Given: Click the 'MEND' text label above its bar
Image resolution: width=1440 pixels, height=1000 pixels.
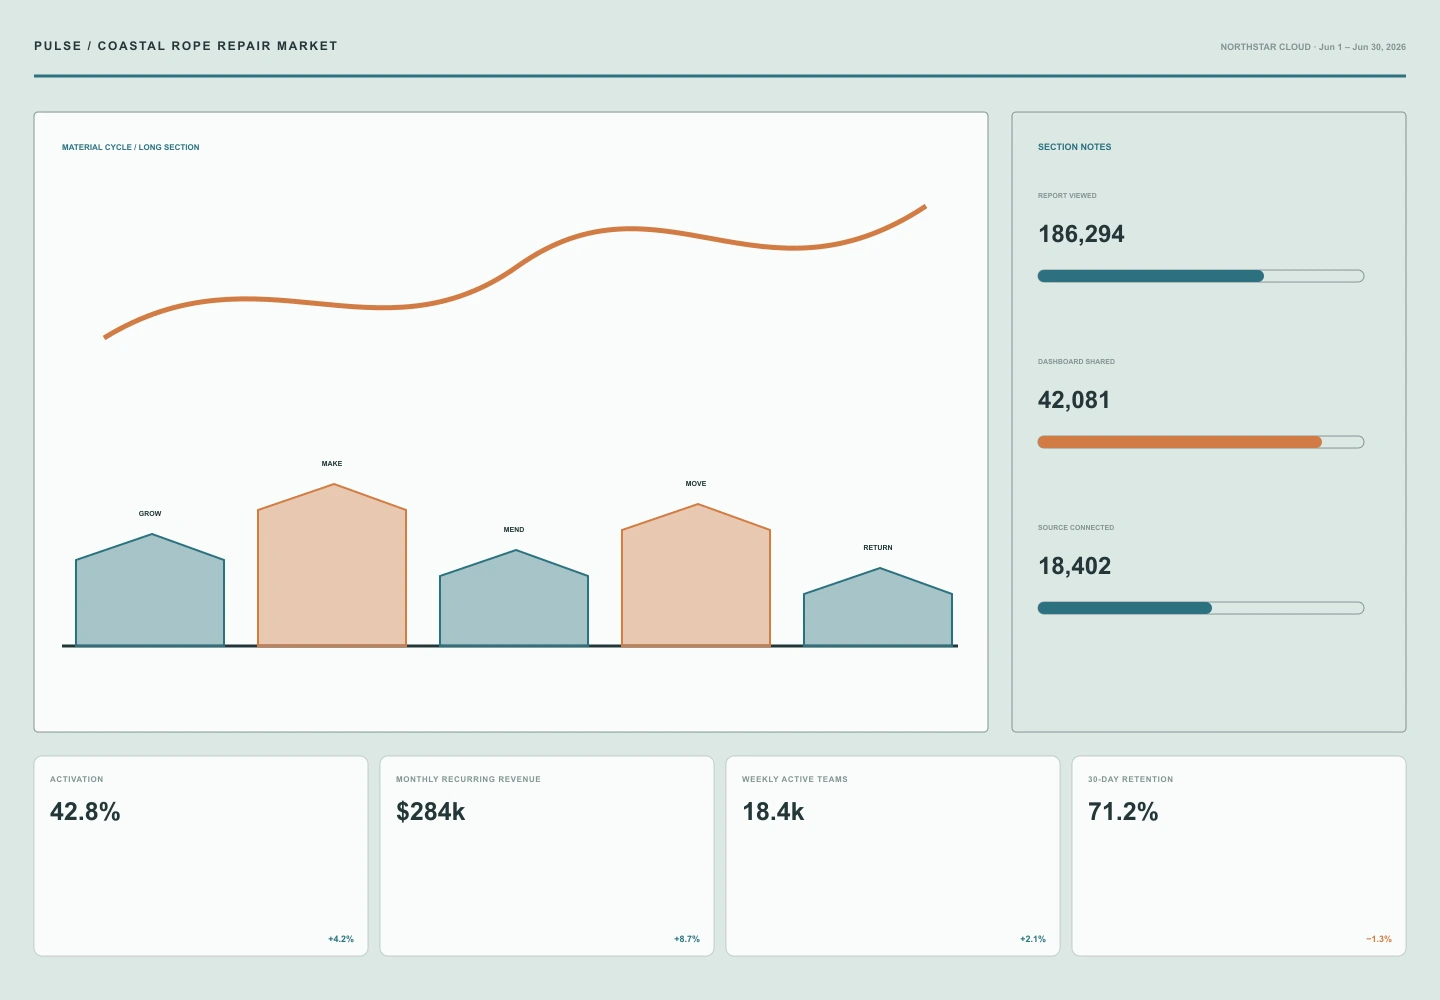Looking at the screenshot, I should [x=514, y=530].
